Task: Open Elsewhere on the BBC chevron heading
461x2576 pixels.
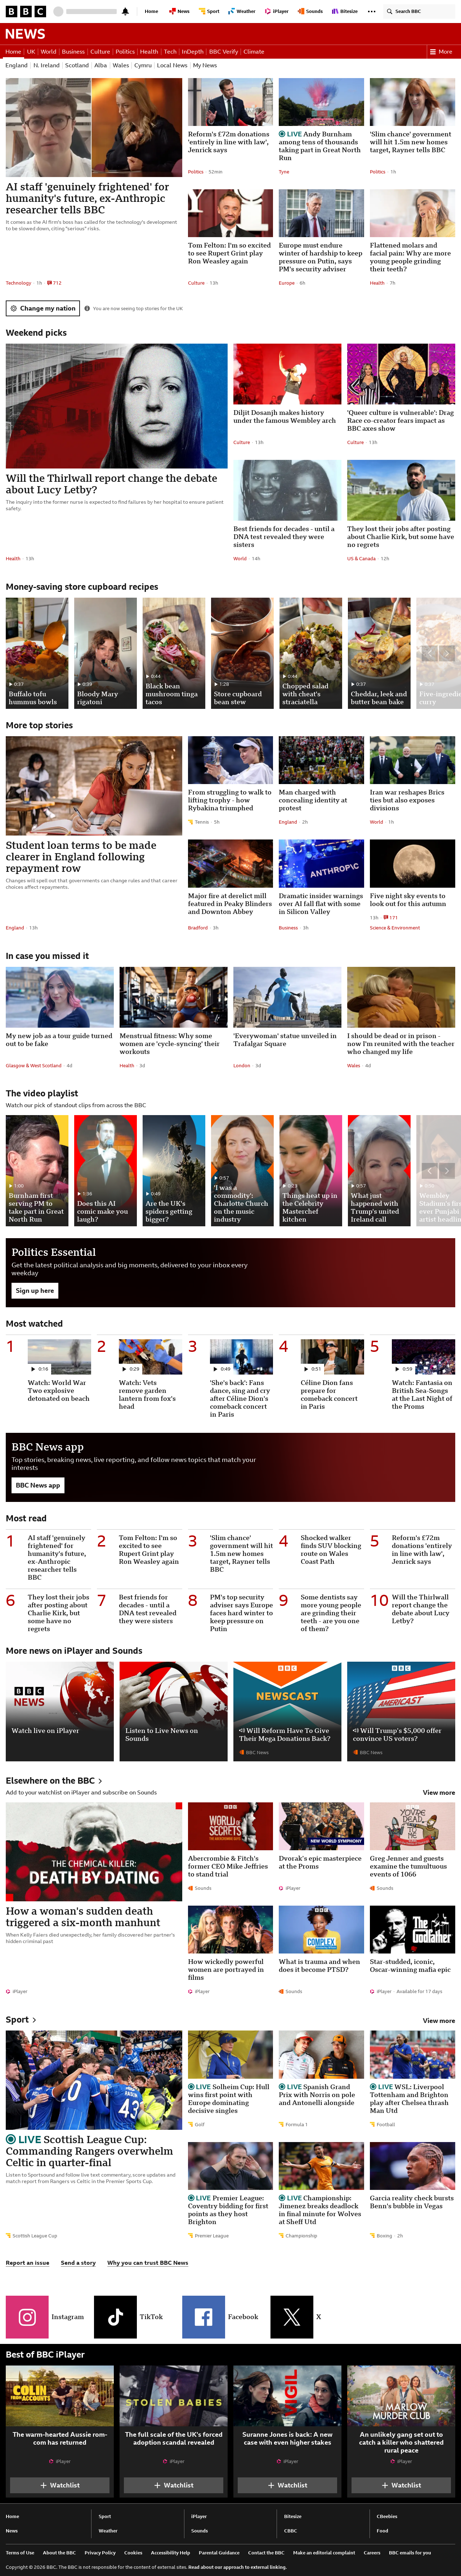Action: 54,1781
